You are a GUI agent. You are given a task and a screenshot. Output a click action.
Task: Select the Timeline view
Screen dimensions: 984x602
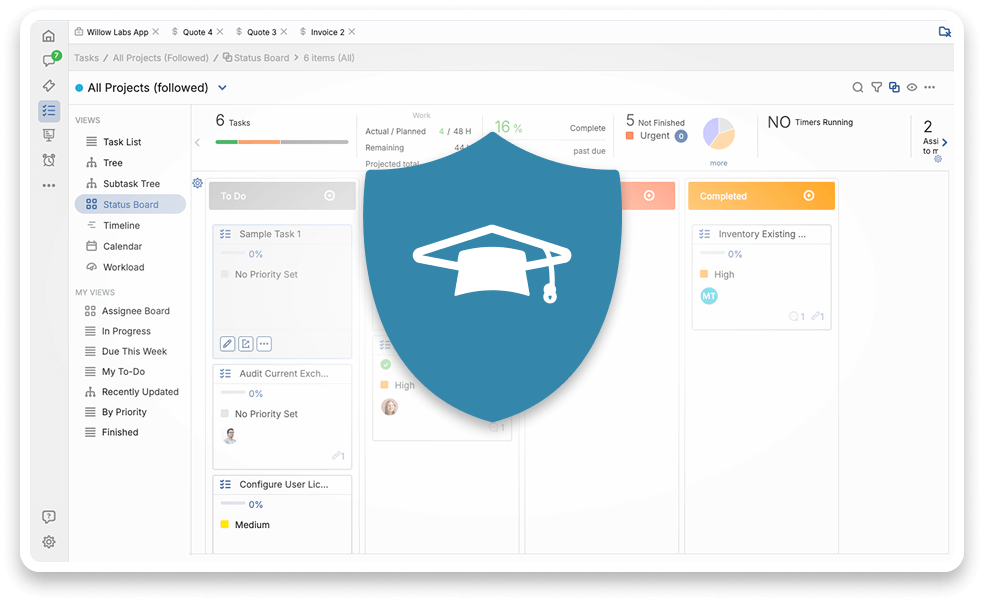pyautogui.click(x=120, y=225)
